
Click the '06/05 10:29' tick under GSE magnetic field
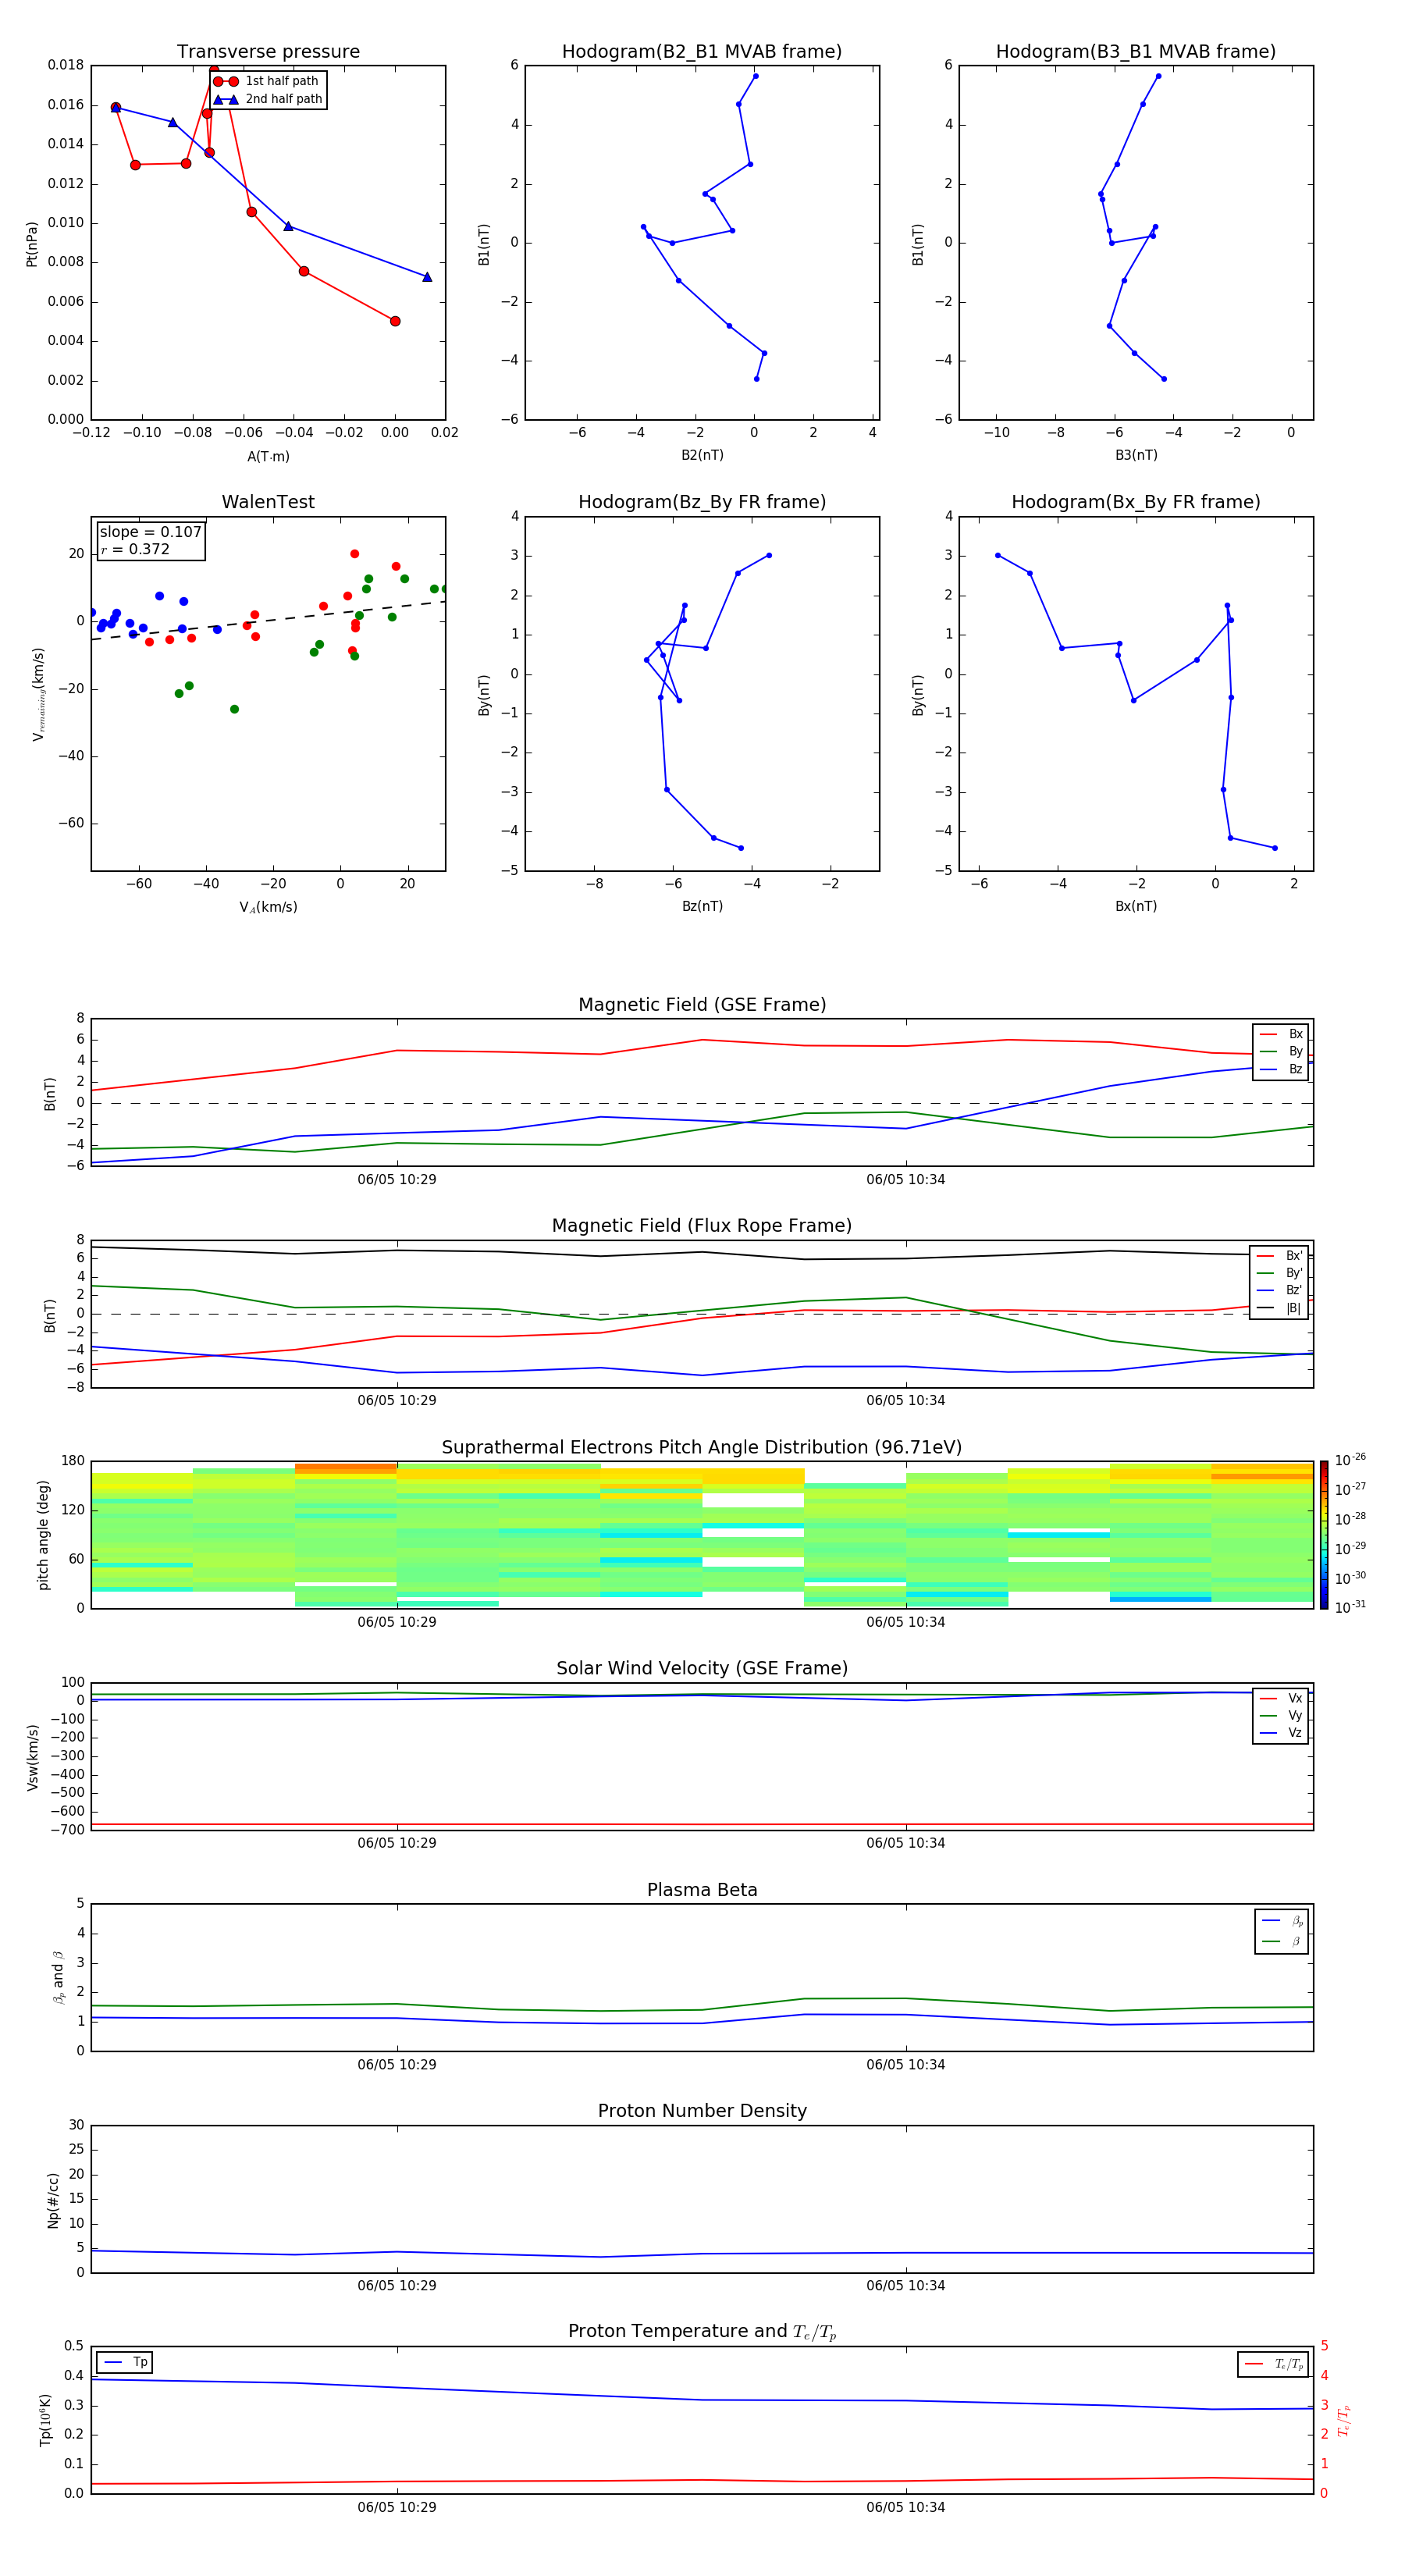tap(397, 1179)
